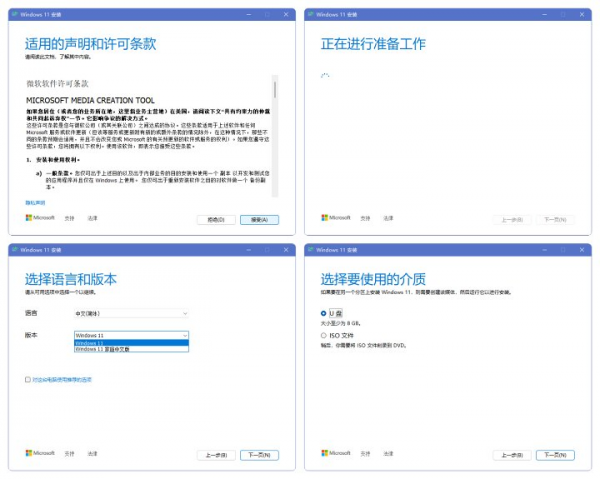Click 拒绝(D) in the license terms window
The height and width of the screenshot is (479, 600).
(216, 220)
